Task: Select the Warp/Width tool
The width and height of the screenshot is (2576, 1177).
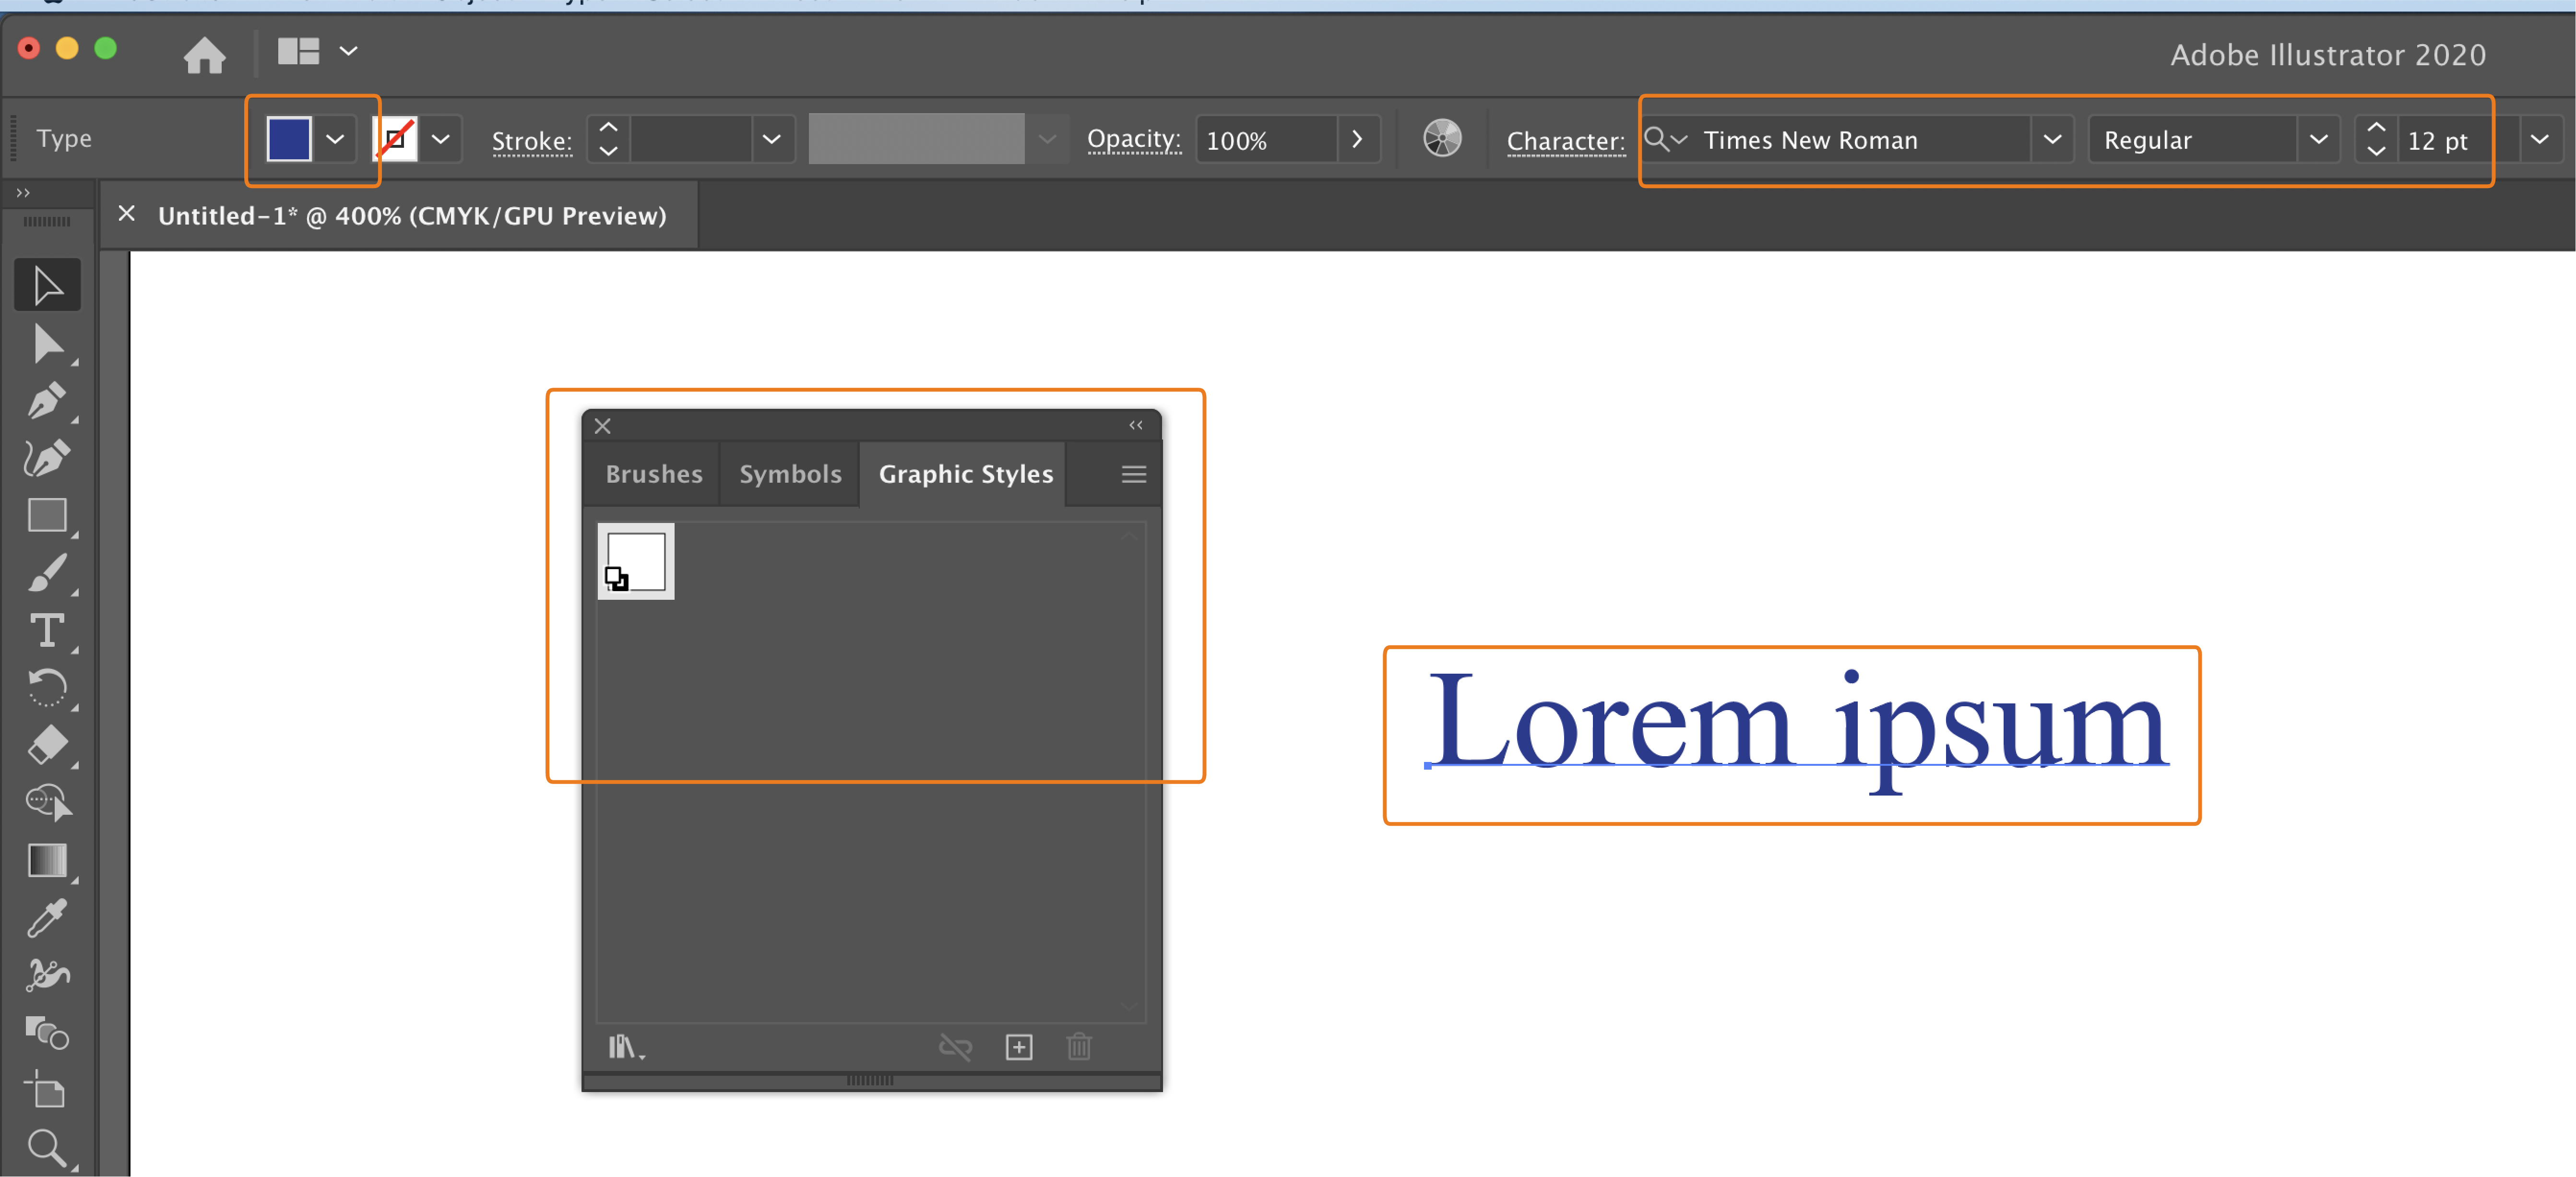Action: click(47, 975)
